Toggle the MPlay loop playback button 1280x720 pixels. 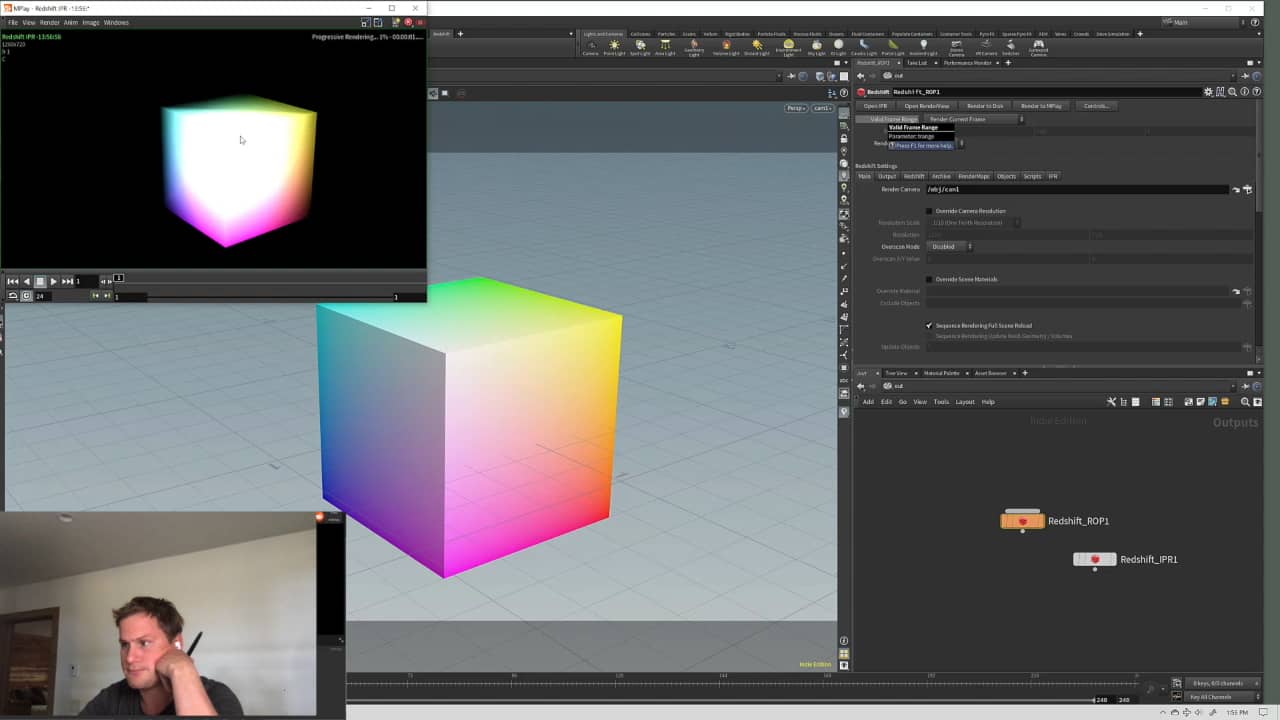[13, 296]
